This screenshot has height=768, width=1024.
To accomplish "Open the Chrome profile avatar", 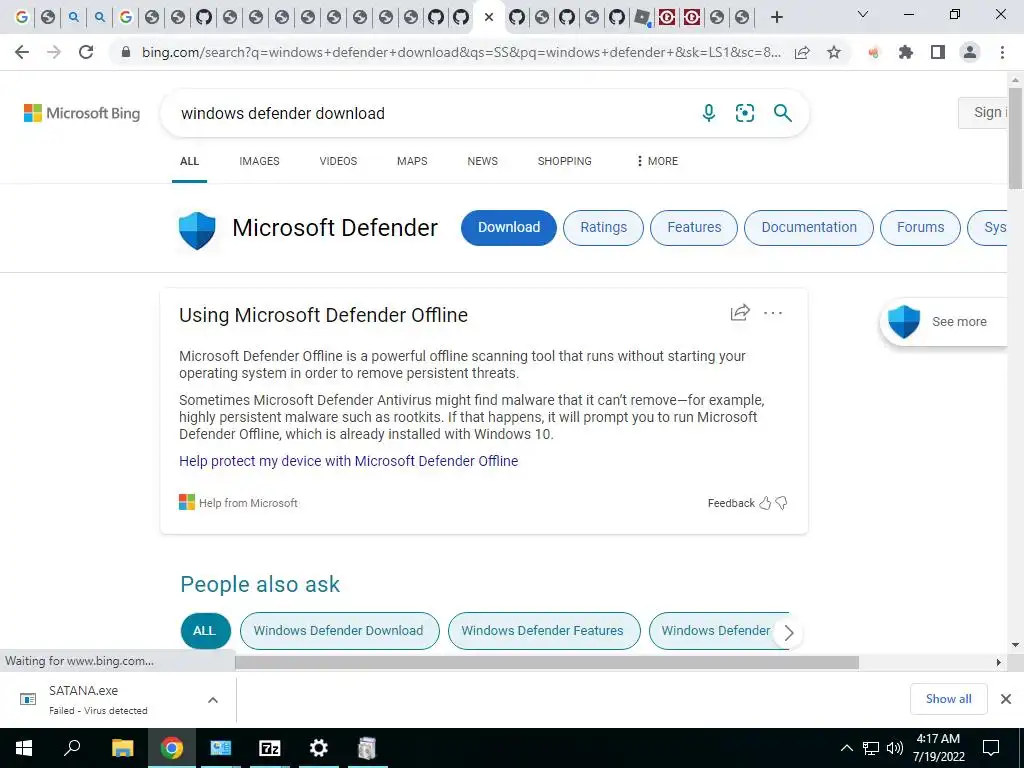I will [x=970, y=52].
